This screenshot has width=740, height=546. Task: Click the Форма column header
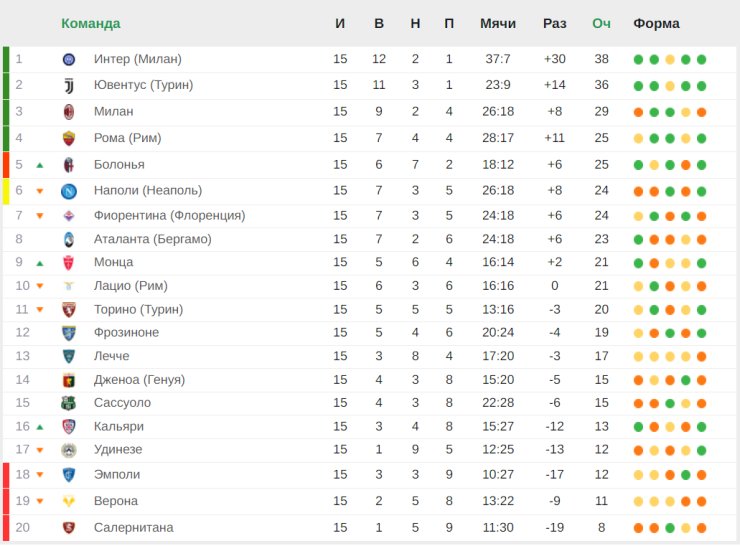pyautogui.click(x=656, y=23)
